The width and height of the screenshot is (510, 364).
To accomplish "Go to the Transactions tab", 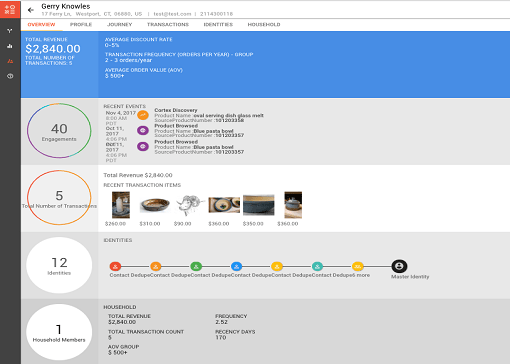I will pyautogui.click(x=168, y=24).
